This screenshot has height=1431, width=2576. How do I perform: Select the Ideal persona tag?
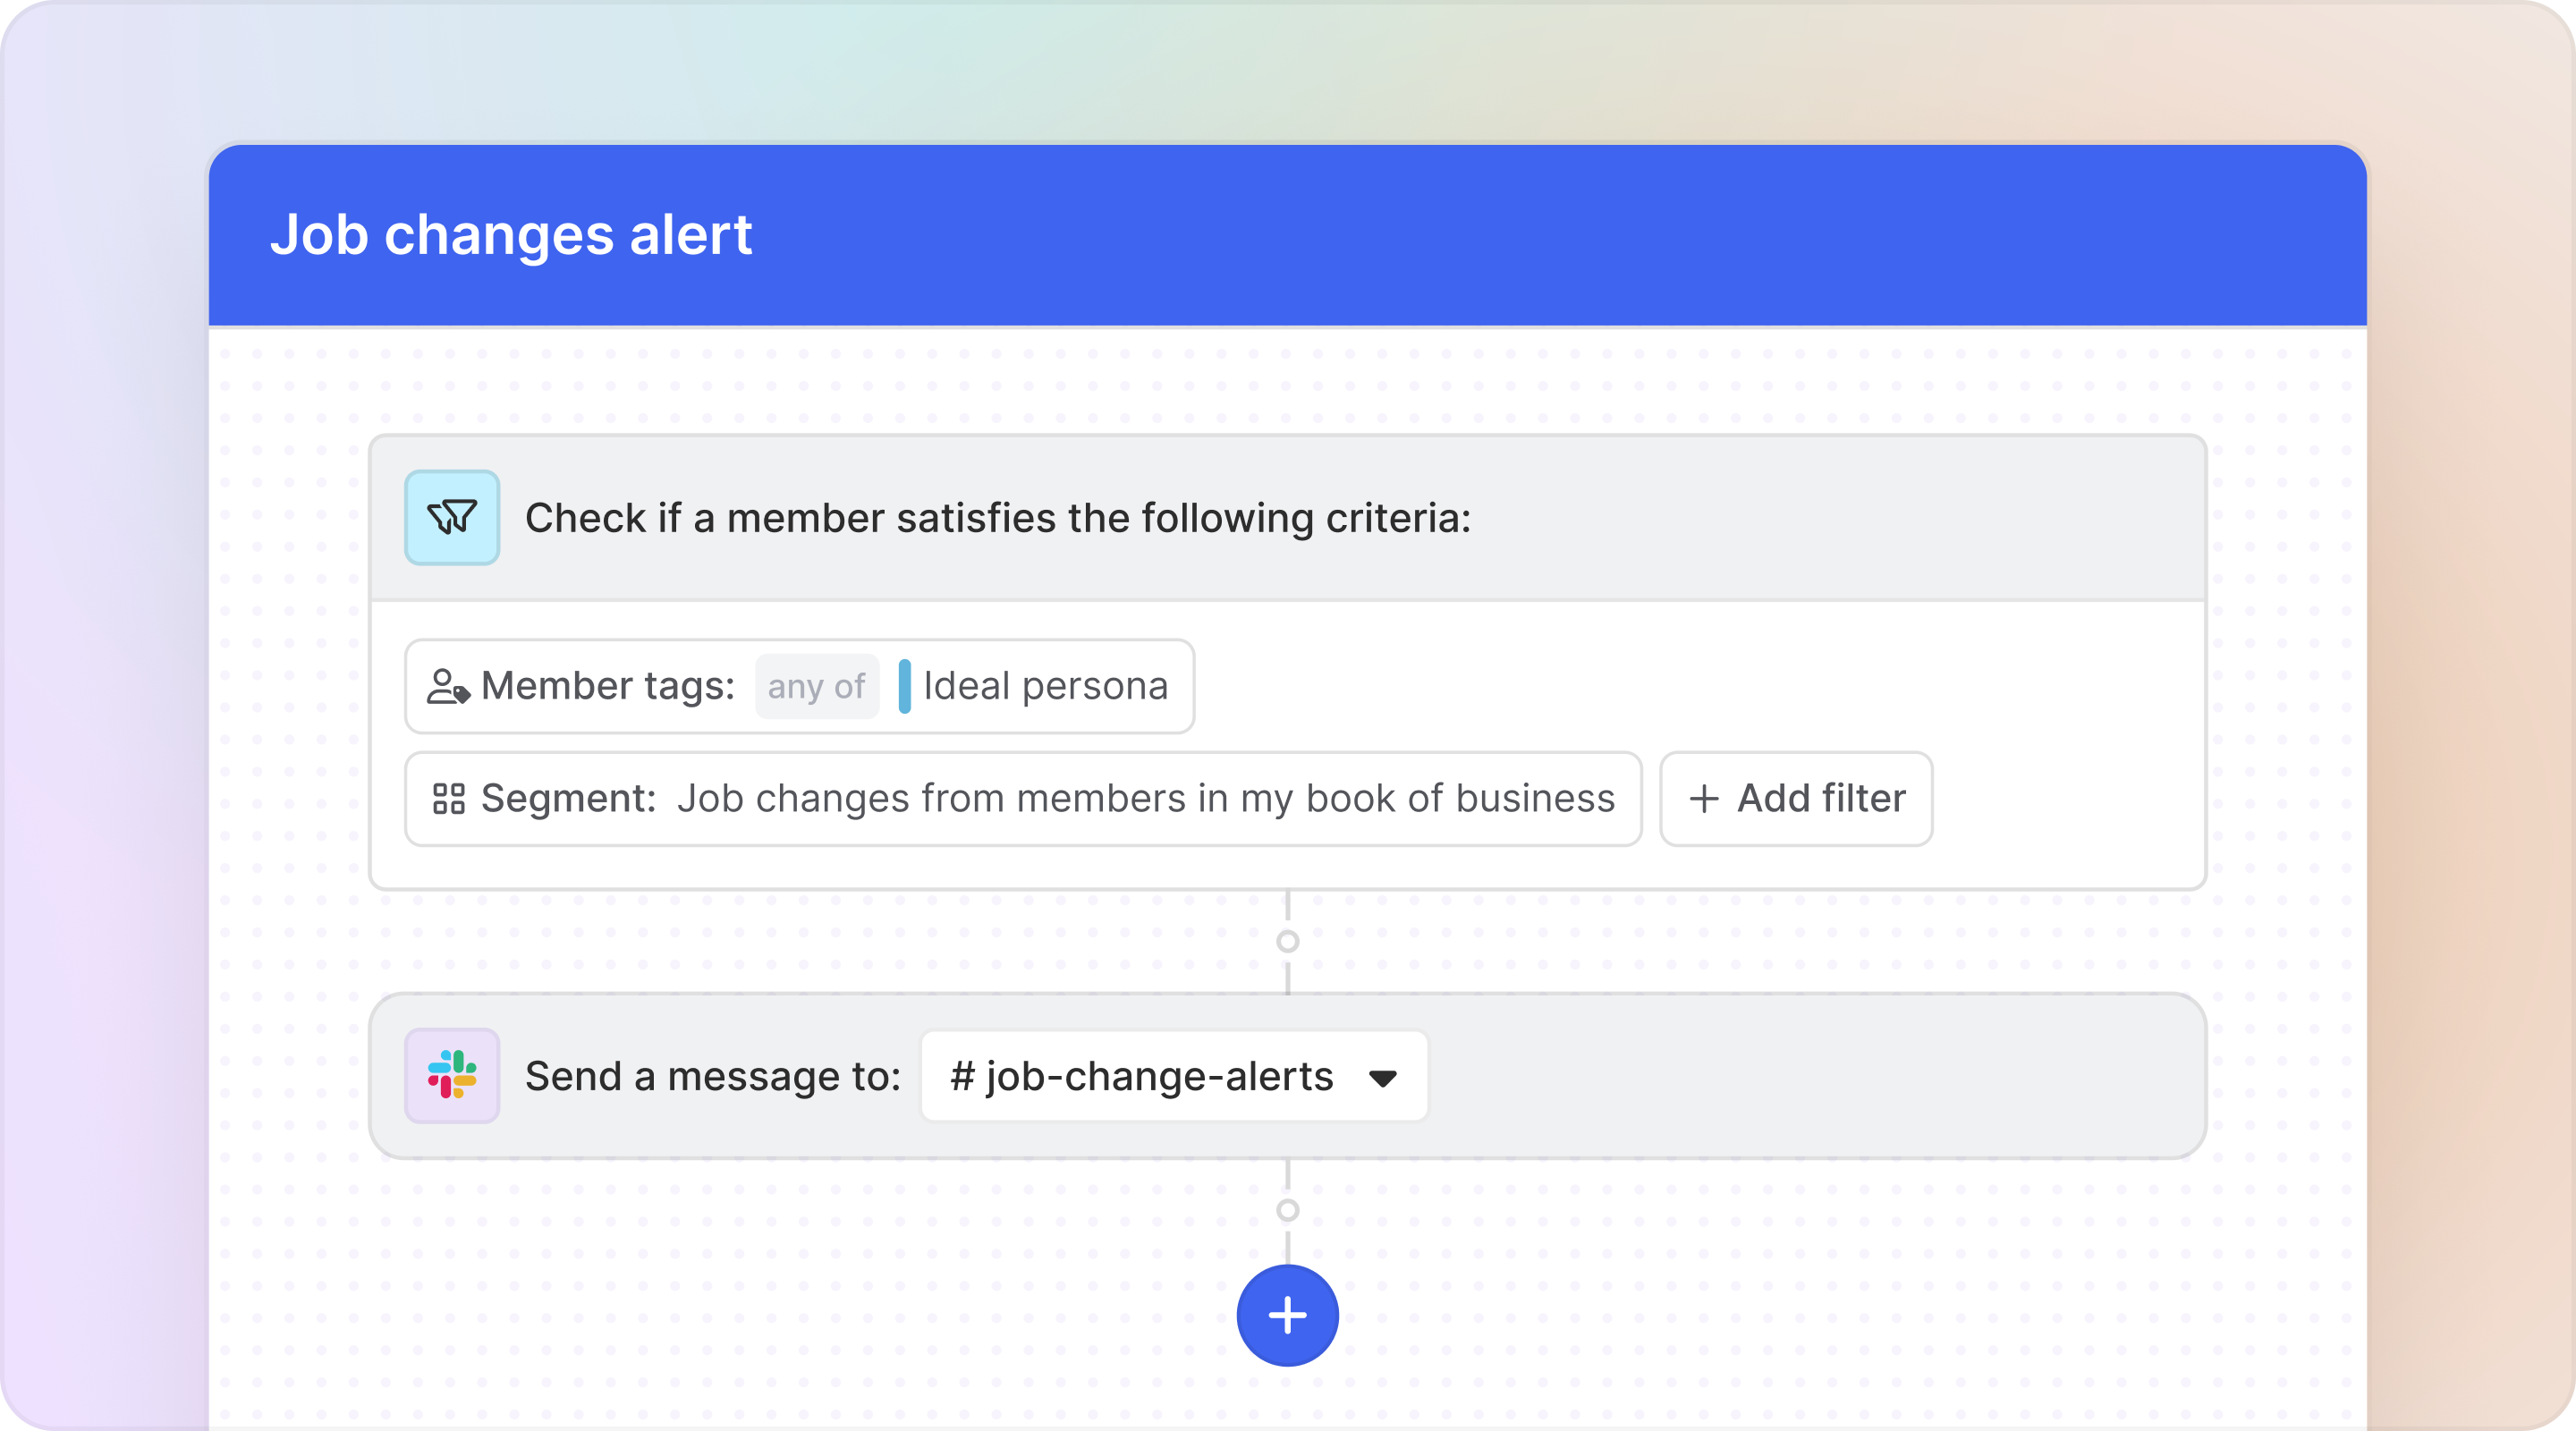click(x=1045, y=686)
